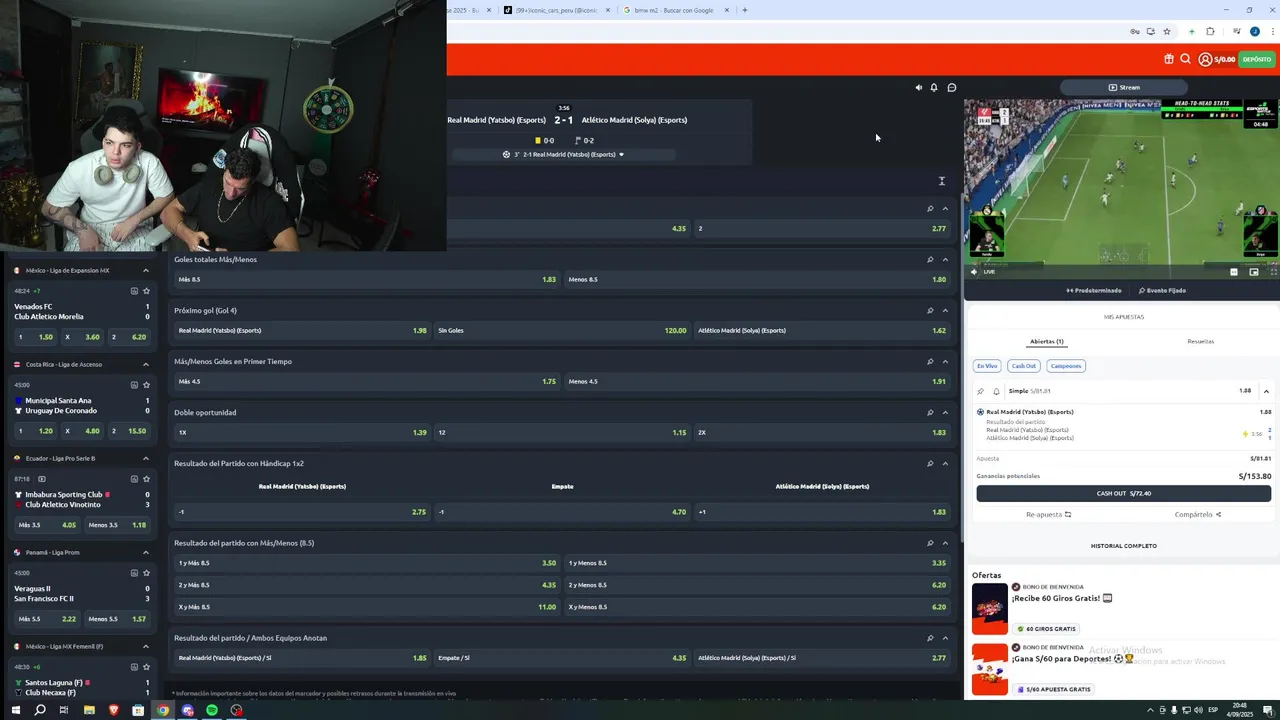Collapse Resultado del Partido con Hándicap market
The image size is (1280, 720).
[945, 463]
